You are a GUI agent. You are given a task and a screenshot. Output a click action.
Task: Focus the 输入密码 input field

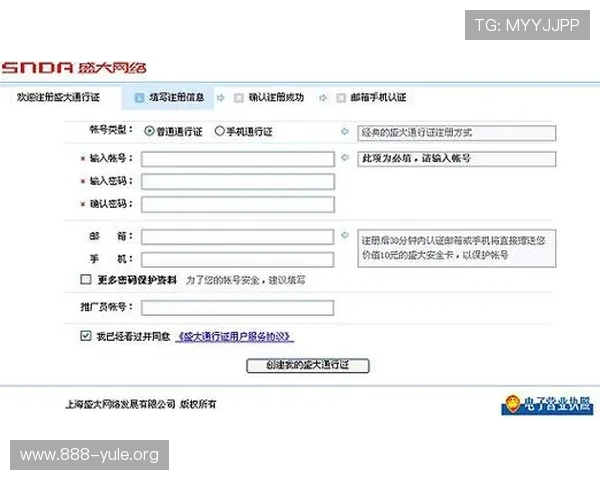[x=238, y=181]
